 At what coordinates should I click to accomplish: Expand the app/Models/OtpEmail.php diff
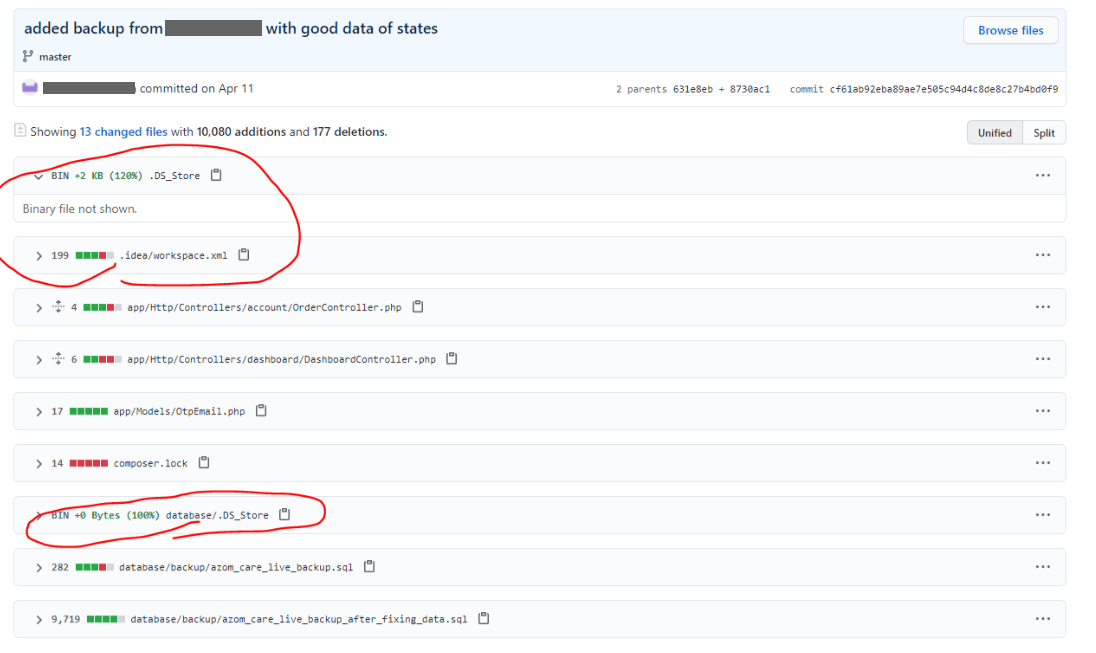38,412
